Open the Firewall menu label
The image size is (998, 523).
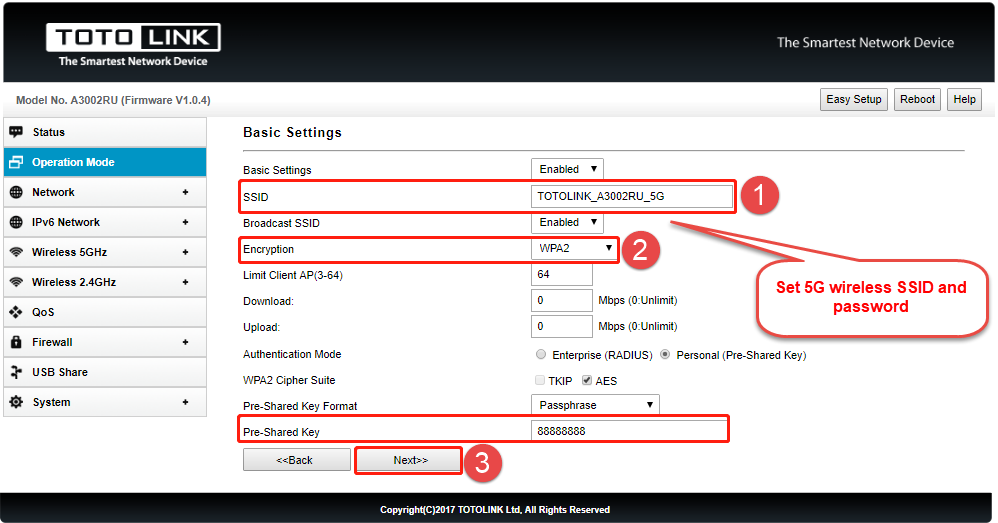(x=52, y=342)
